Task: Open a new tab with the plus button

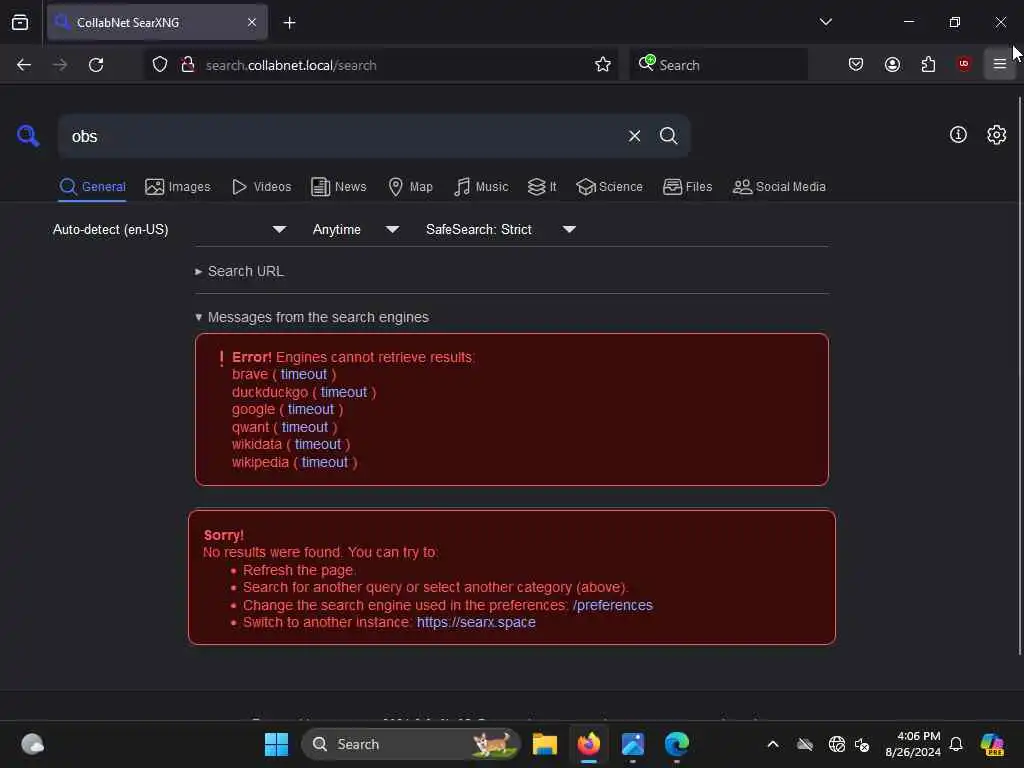Action: (289, 23)
